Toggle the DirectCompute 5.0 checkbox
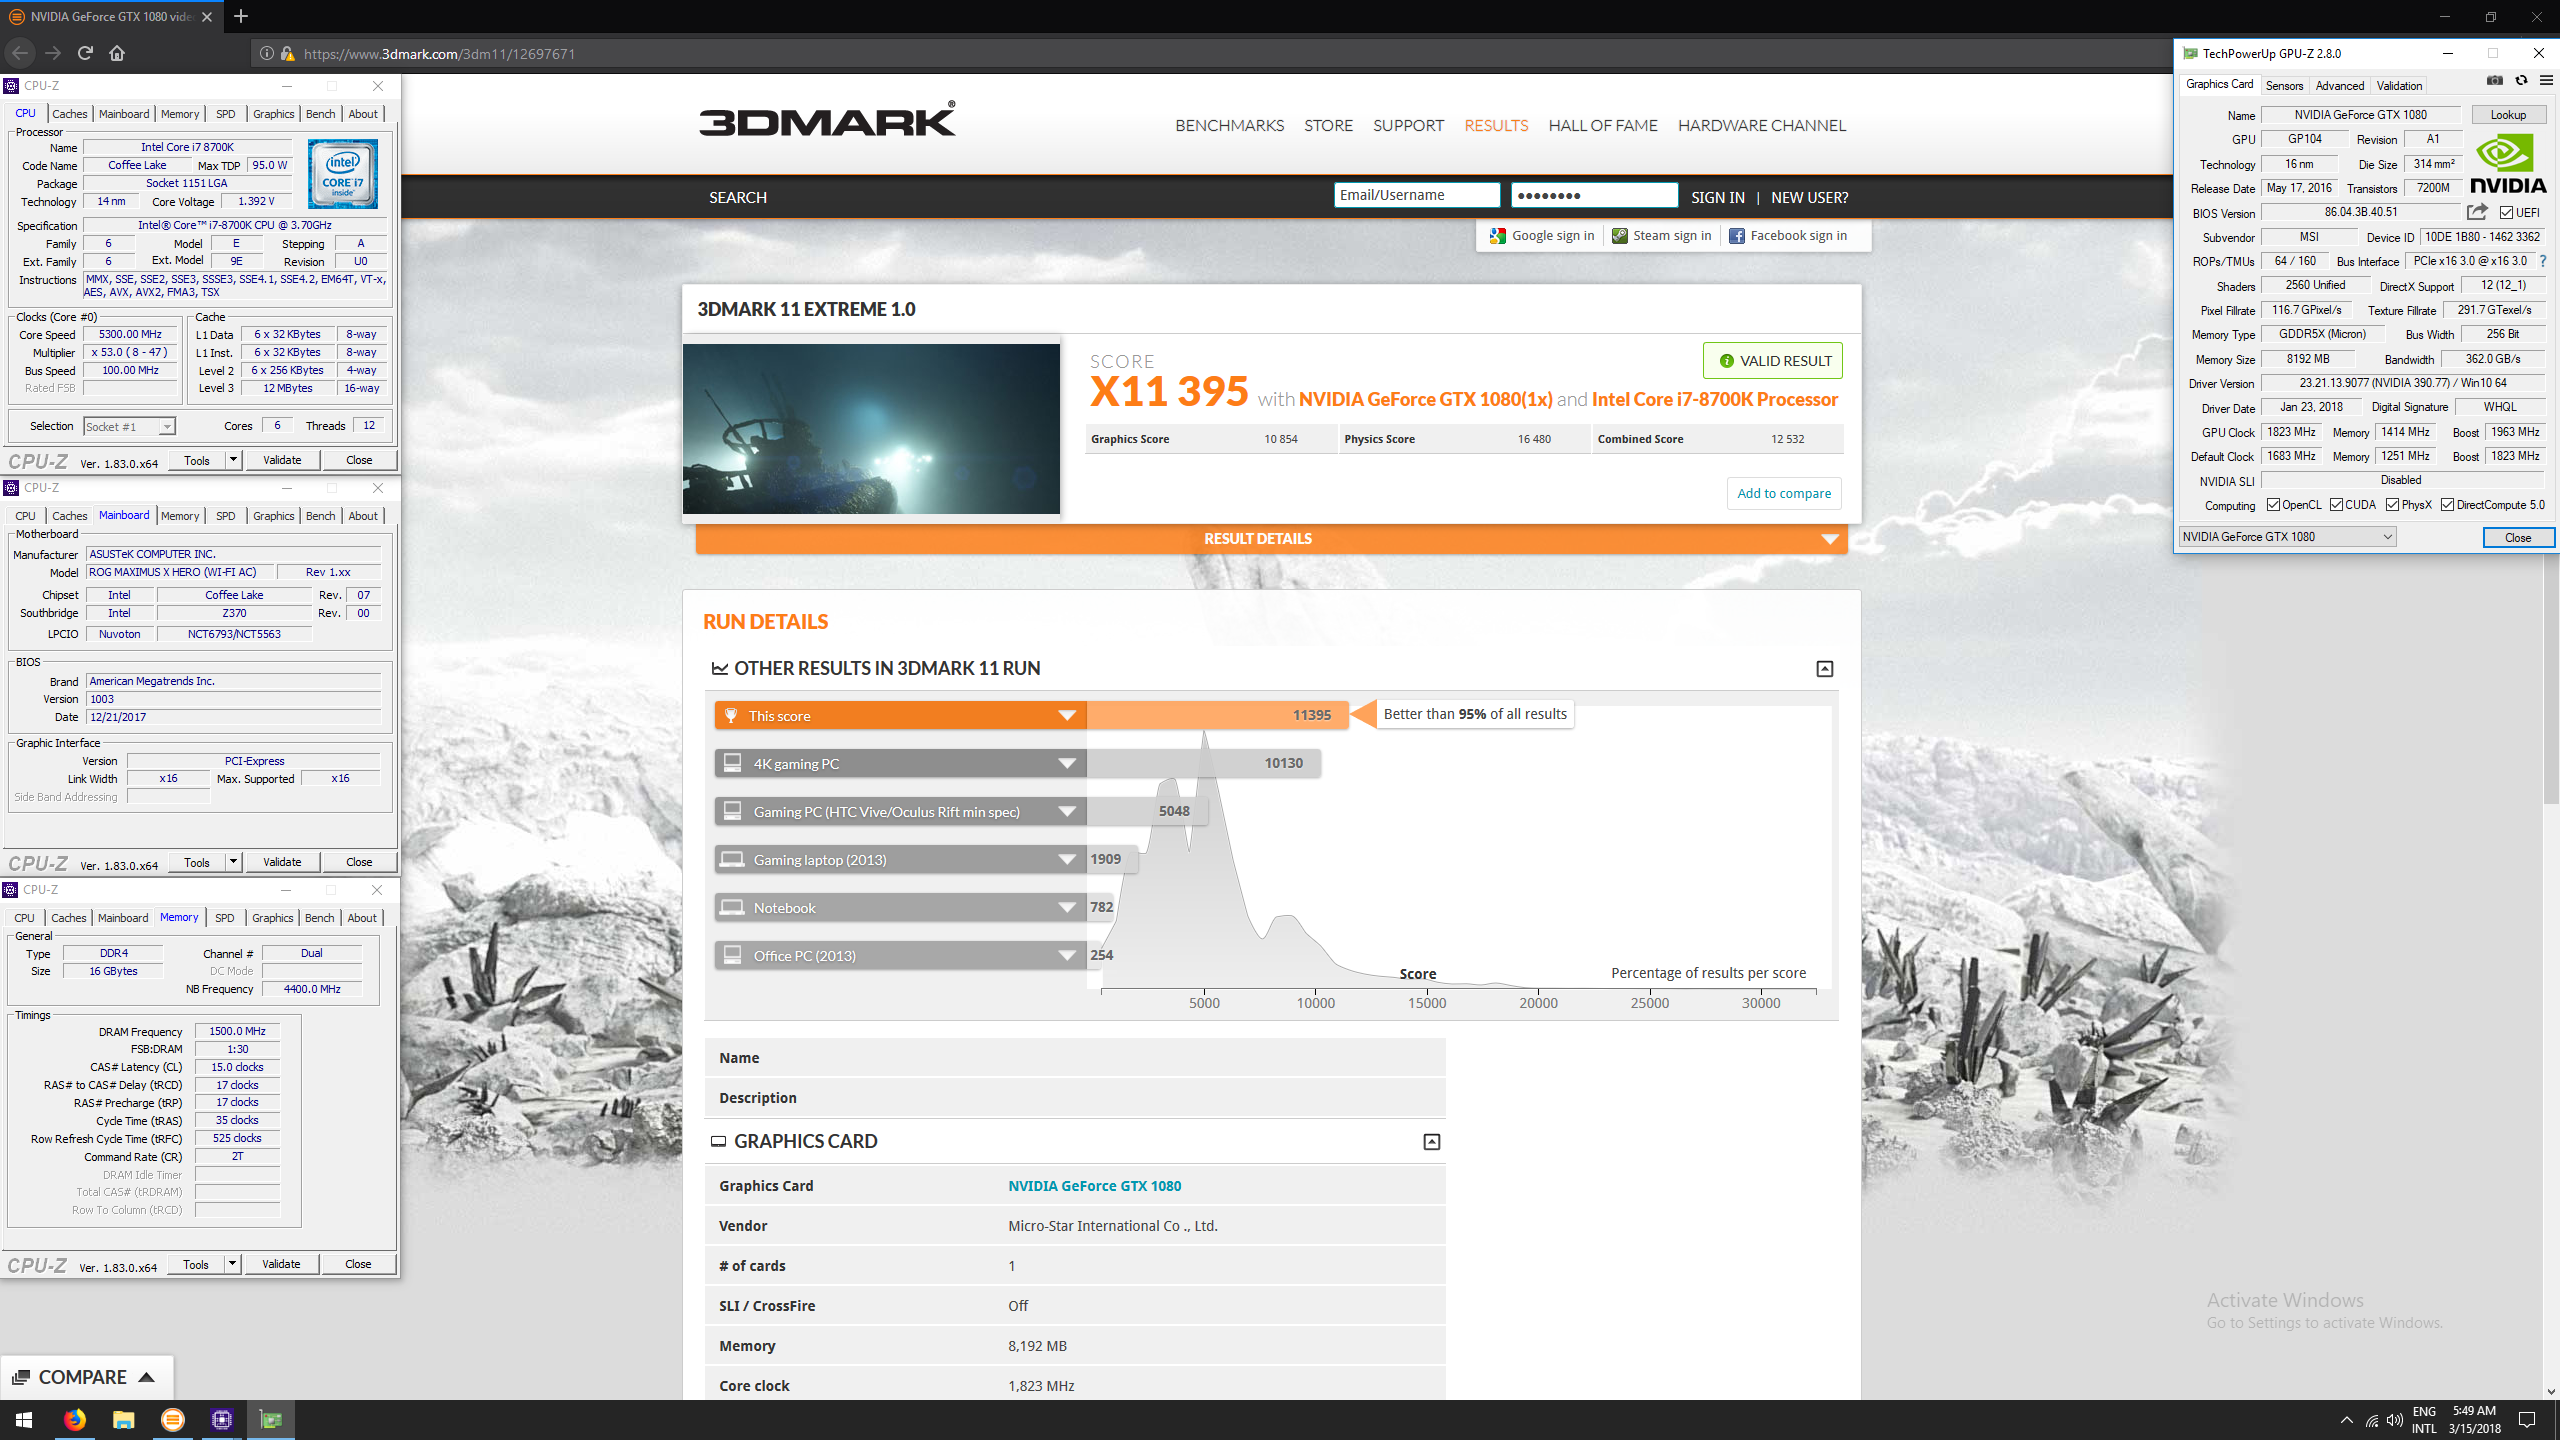Screen dimensions: 2560x1440 coord(2447,505)
